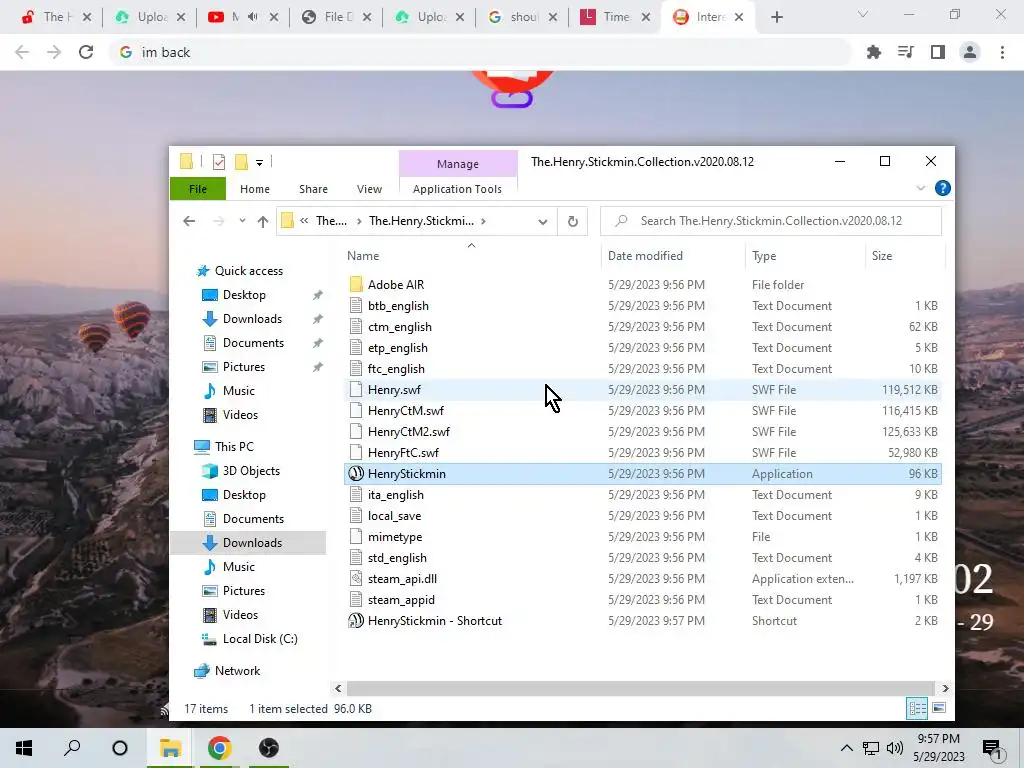Click the horizontal scrollbar right arrow
The width and height of the screenshot is (1024, 768).
click(x=945, y=688)
